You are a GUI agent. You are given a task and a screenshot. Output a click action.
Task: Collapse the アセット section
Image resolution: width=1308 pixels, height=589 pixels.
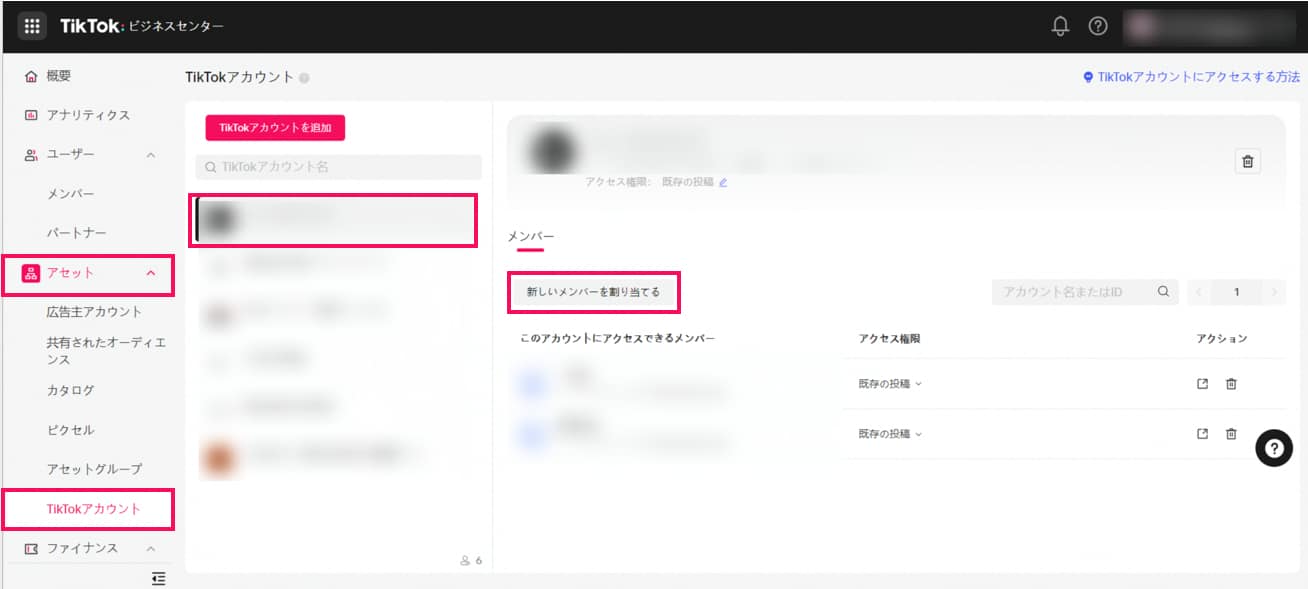(151, 273)
